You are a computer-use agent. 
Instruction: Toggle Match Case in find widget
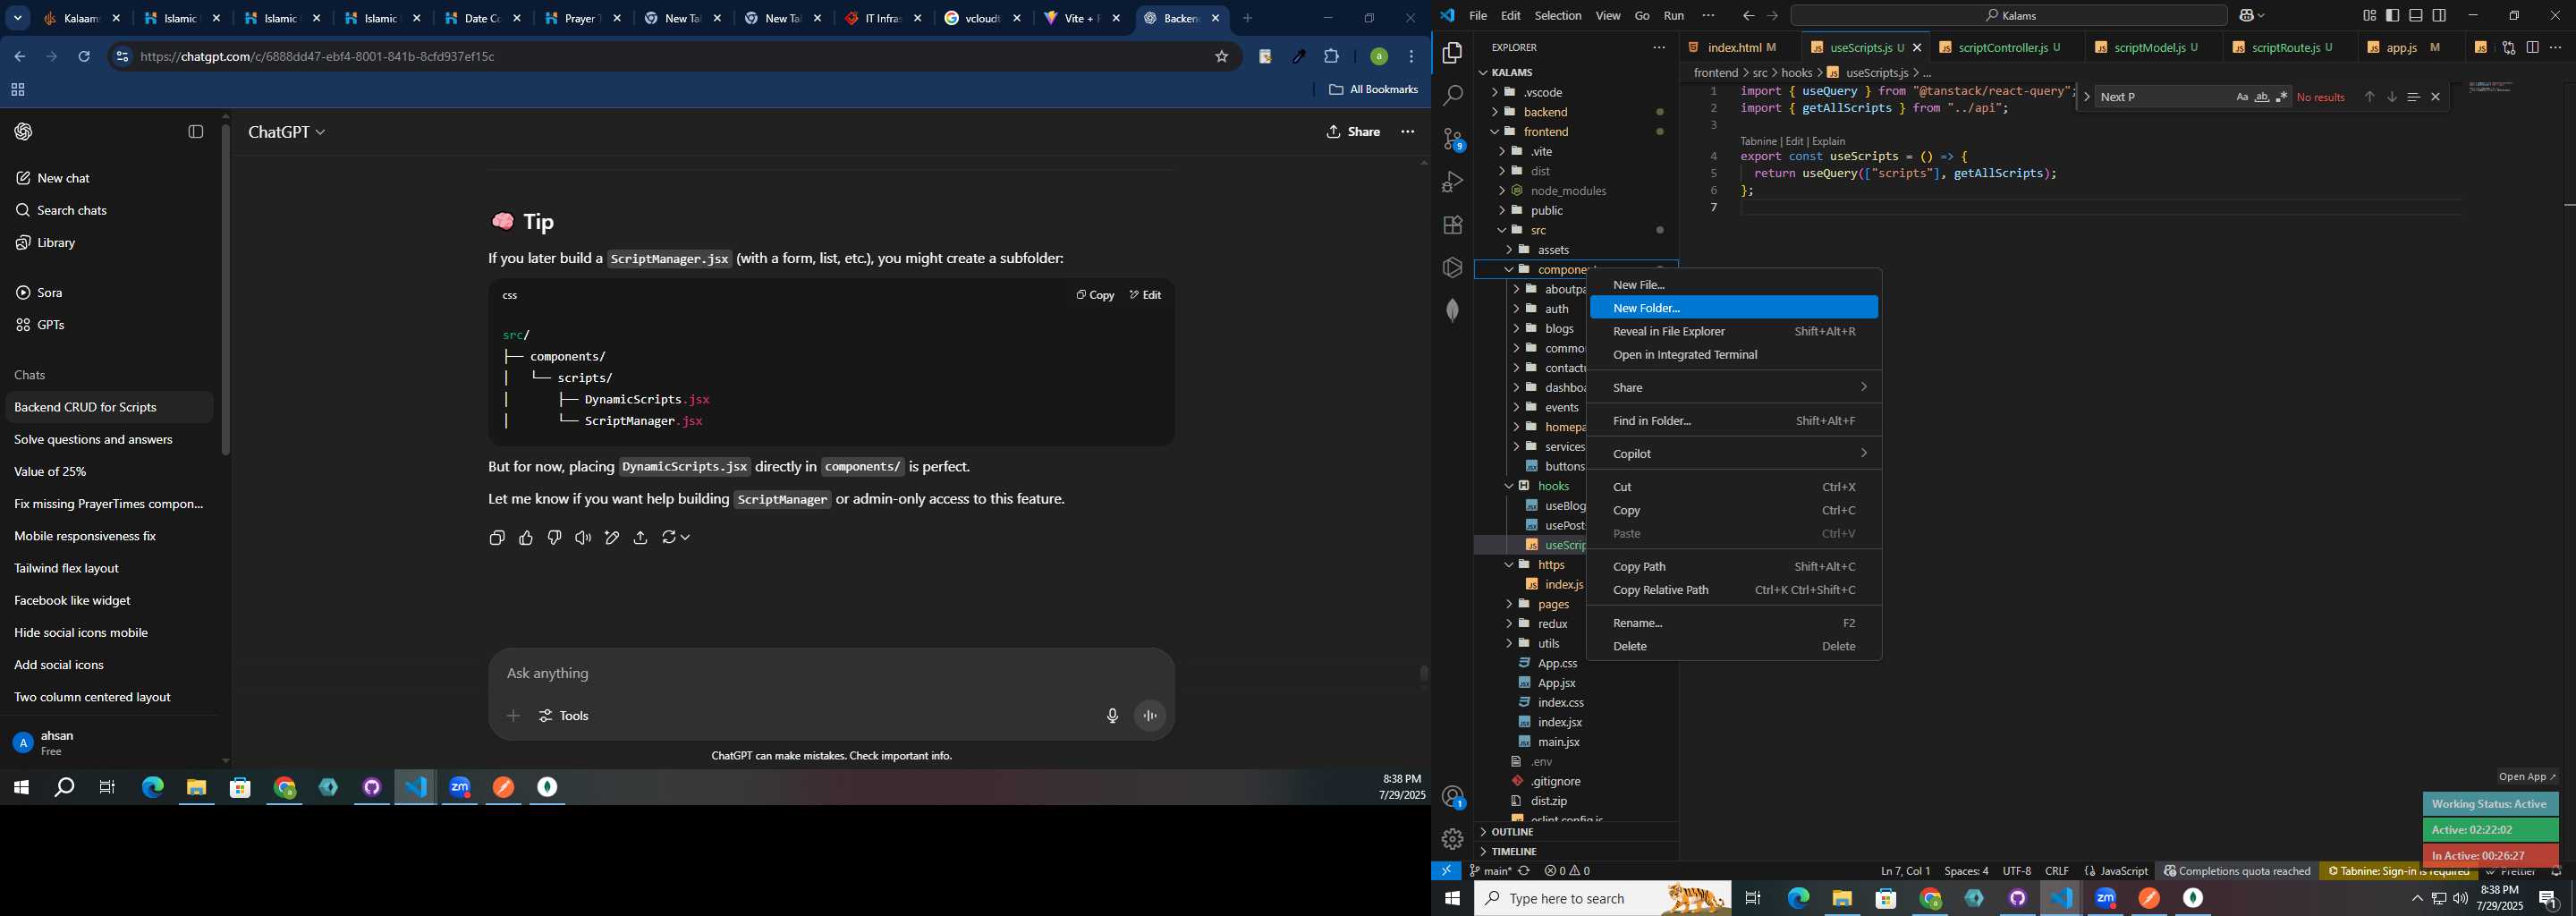(x=2242, y=97)
